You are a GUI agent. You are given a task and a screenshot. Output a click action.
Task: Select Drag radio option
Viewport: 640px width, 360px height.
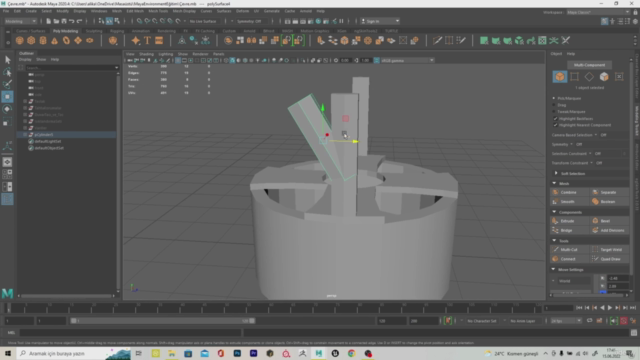[x=554, y=105]
